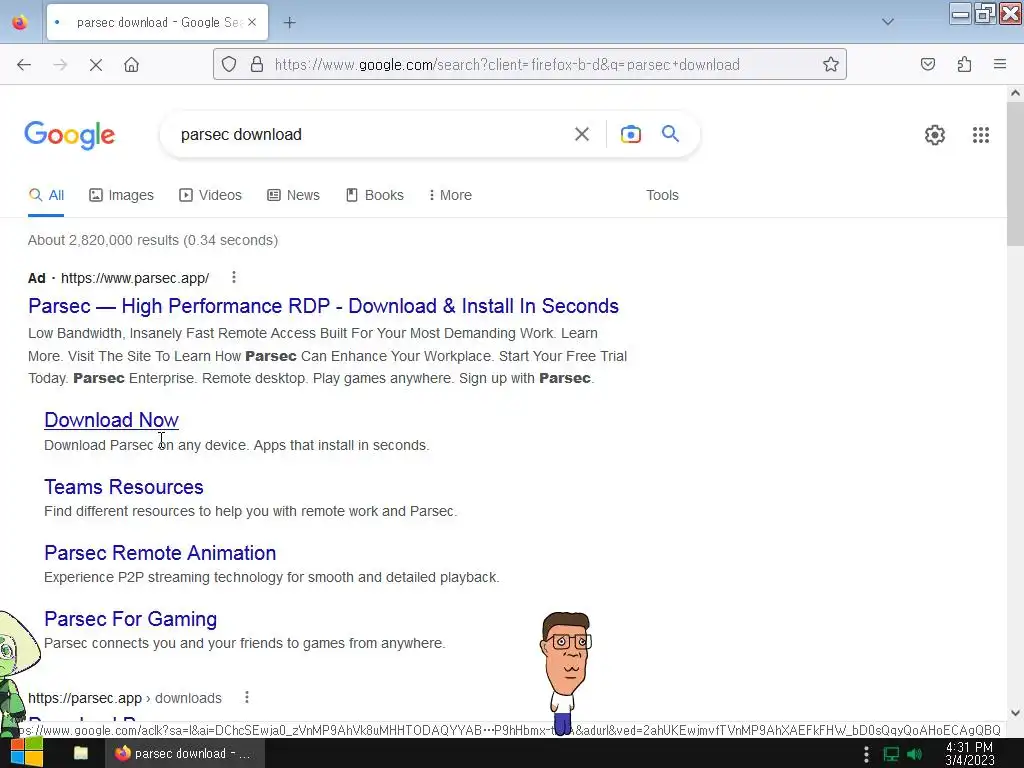The image size is (1024, 768).
Task: Click the Download Now link
Action: pos(112,420)
